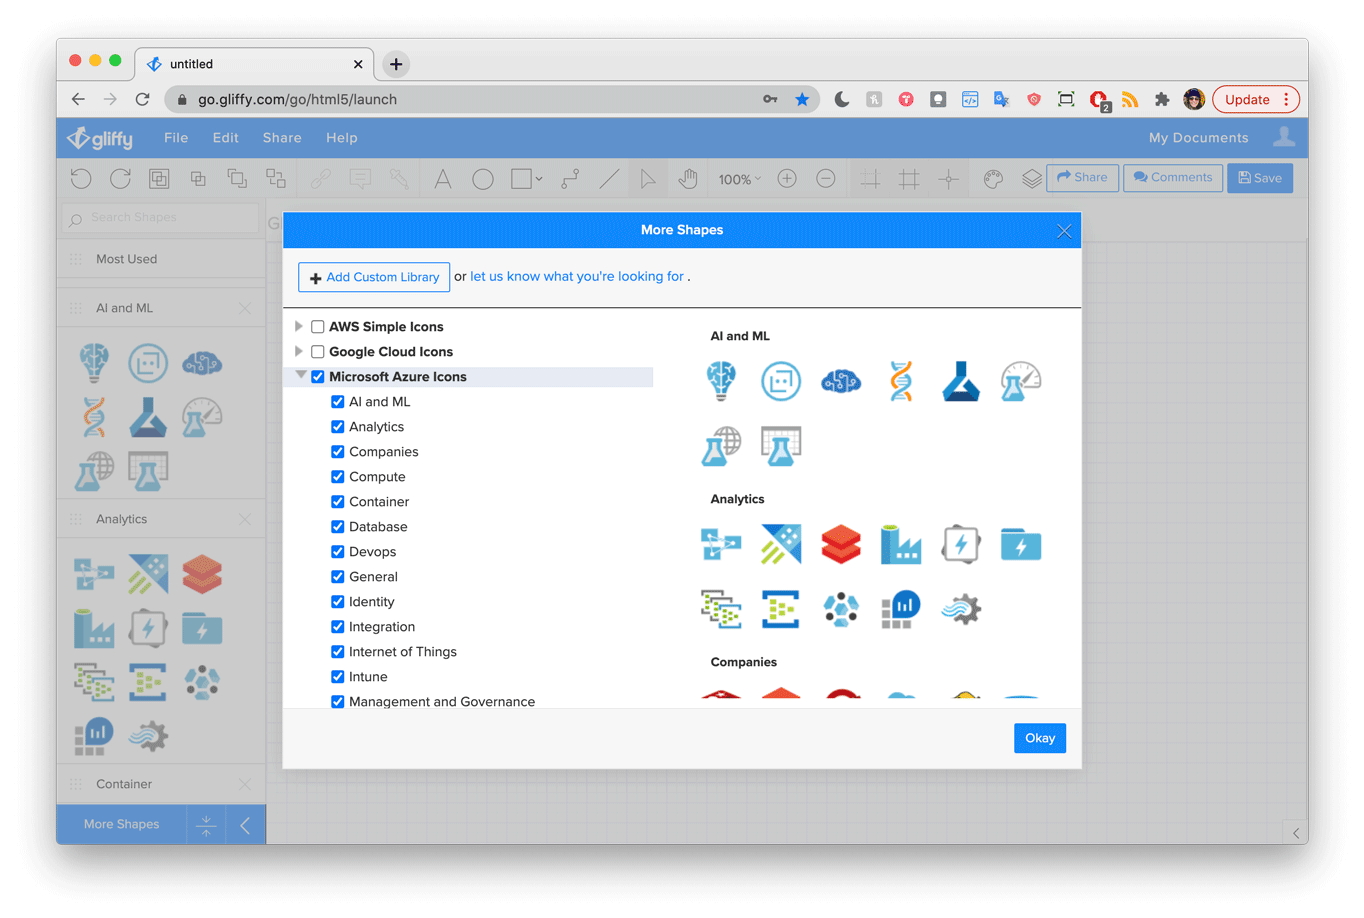Screen dimensions: 1364x918
Task: Open the theme color palette icon
Action: [x=993, y=179]
